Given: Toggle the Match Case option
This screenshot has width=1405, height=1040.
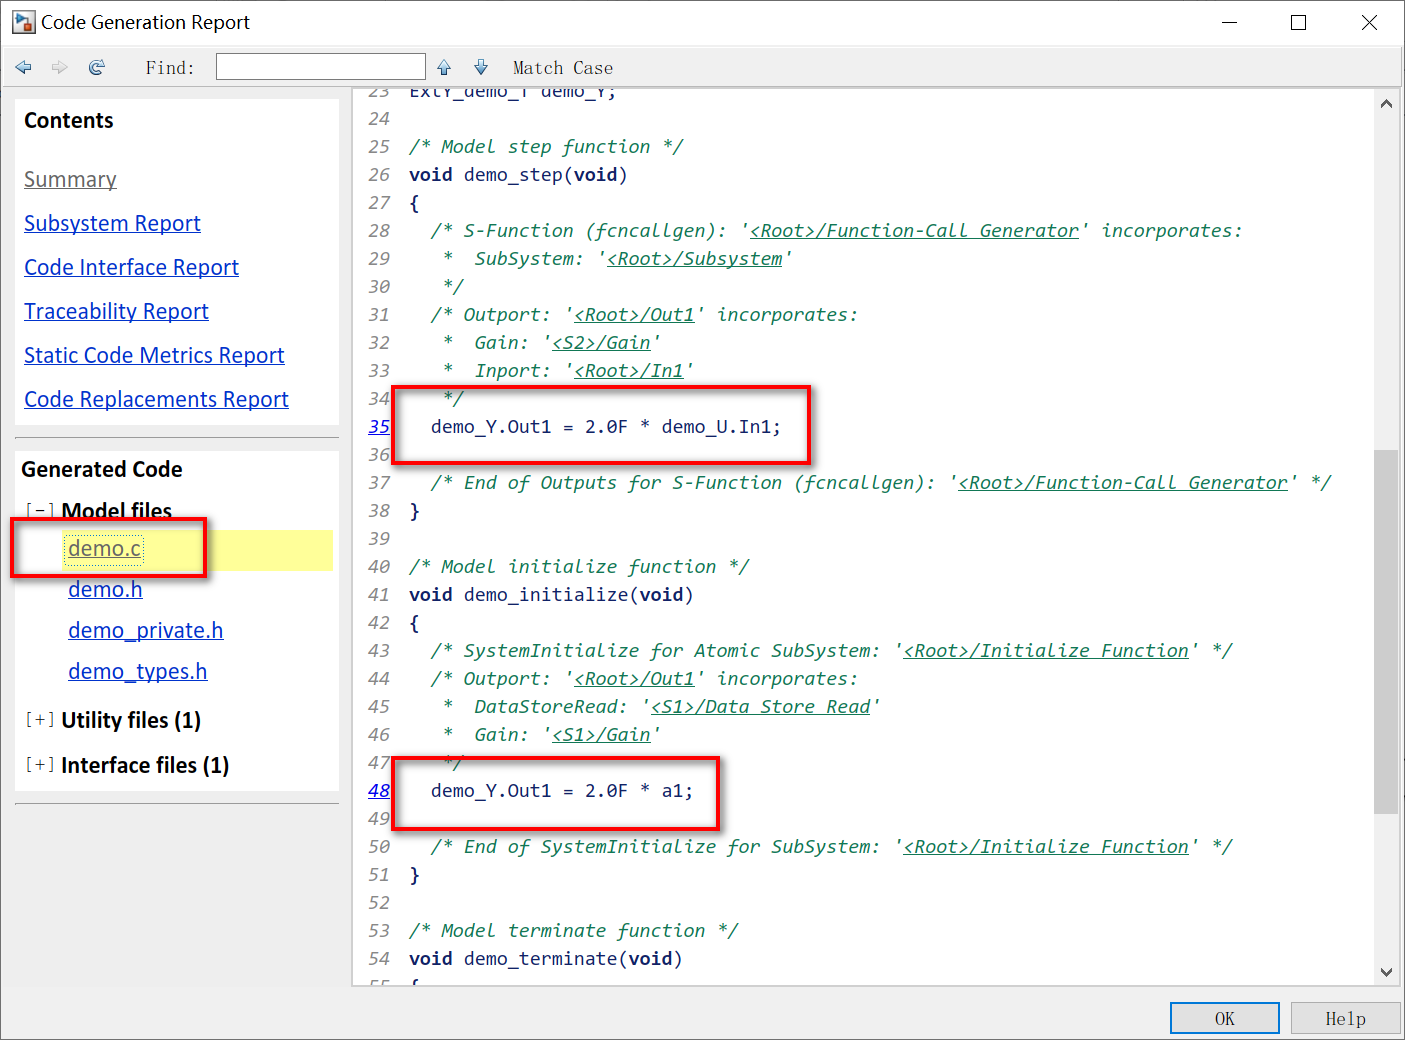Looking at the screenshot, I should click(563, 68).
